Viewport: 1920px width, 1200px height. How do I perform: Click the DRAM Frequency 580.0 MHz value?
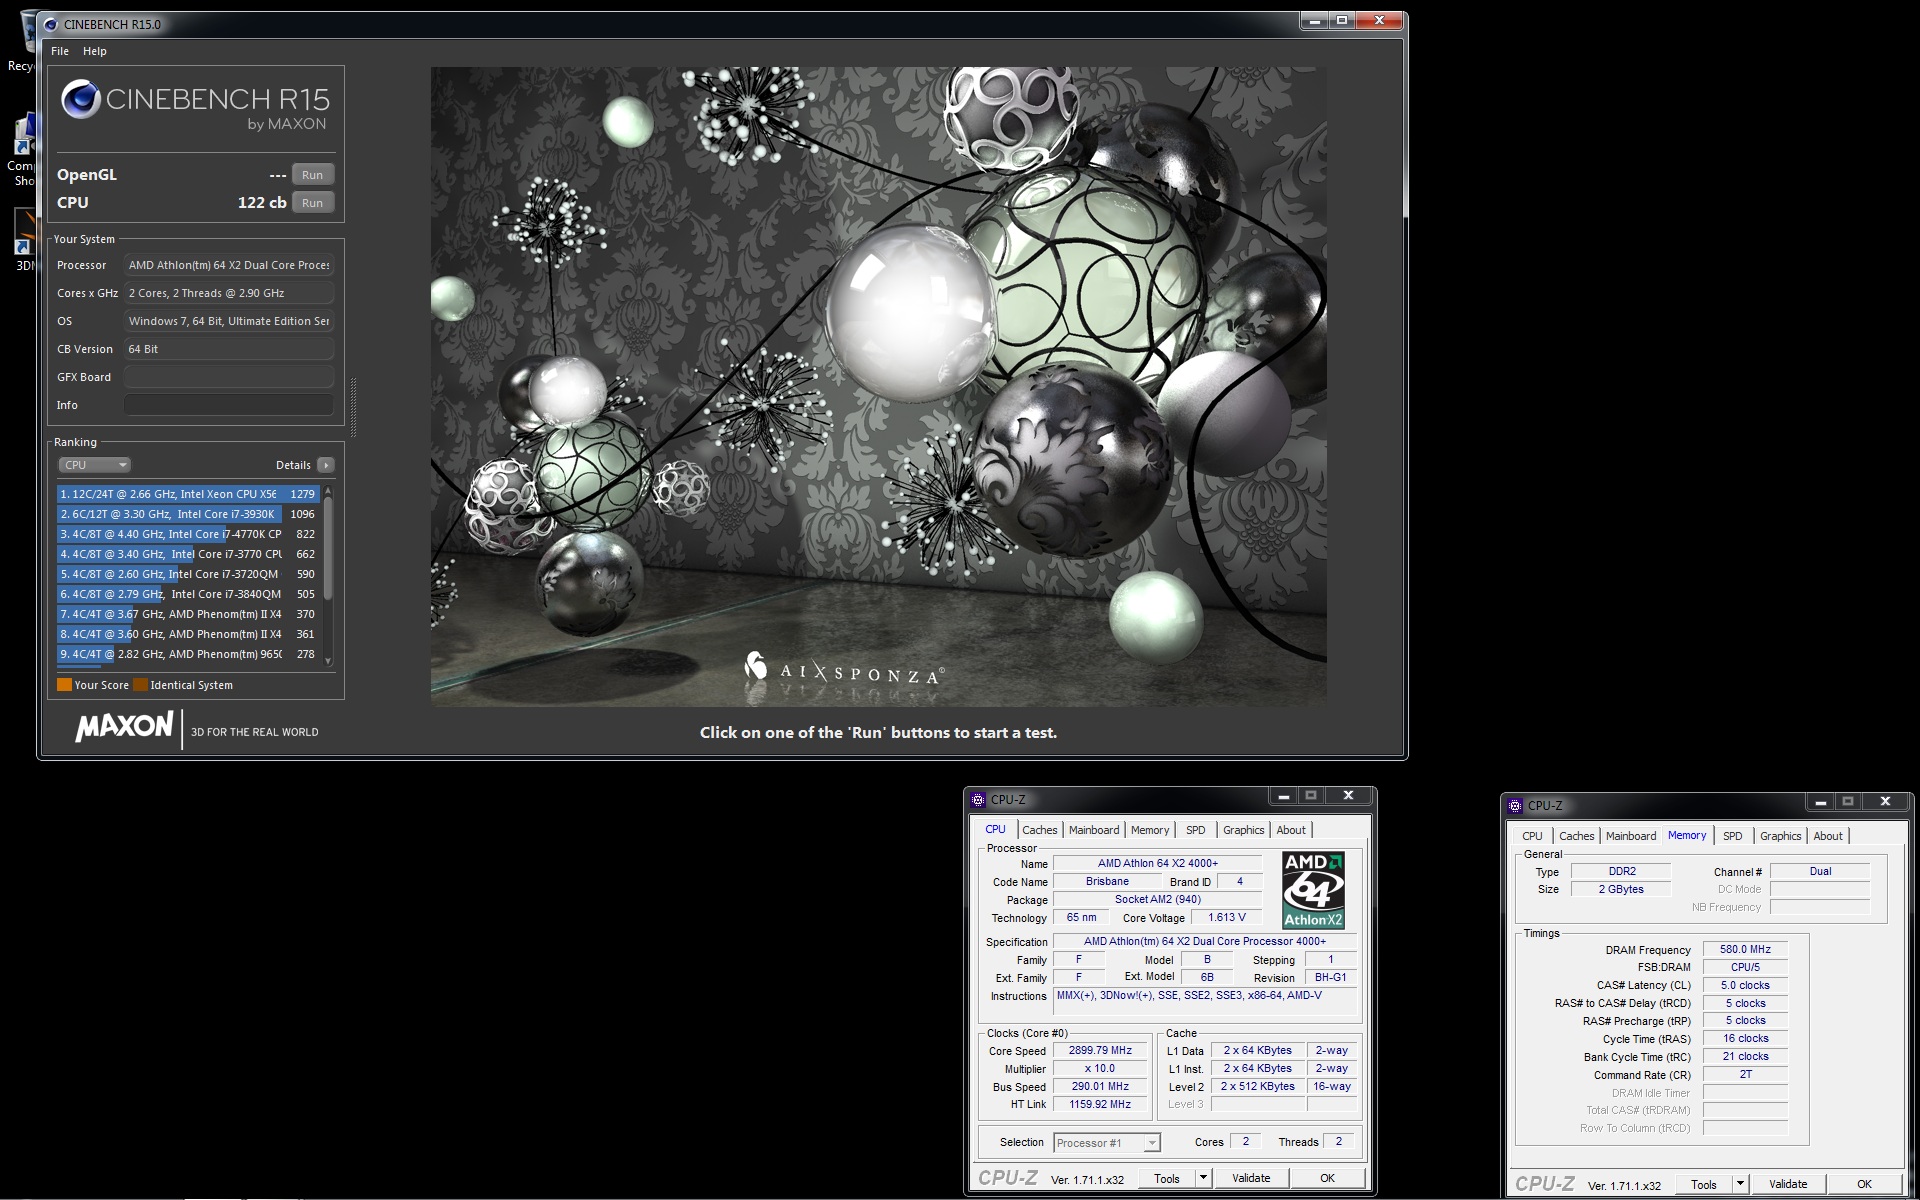click(x=1745, y=950)
